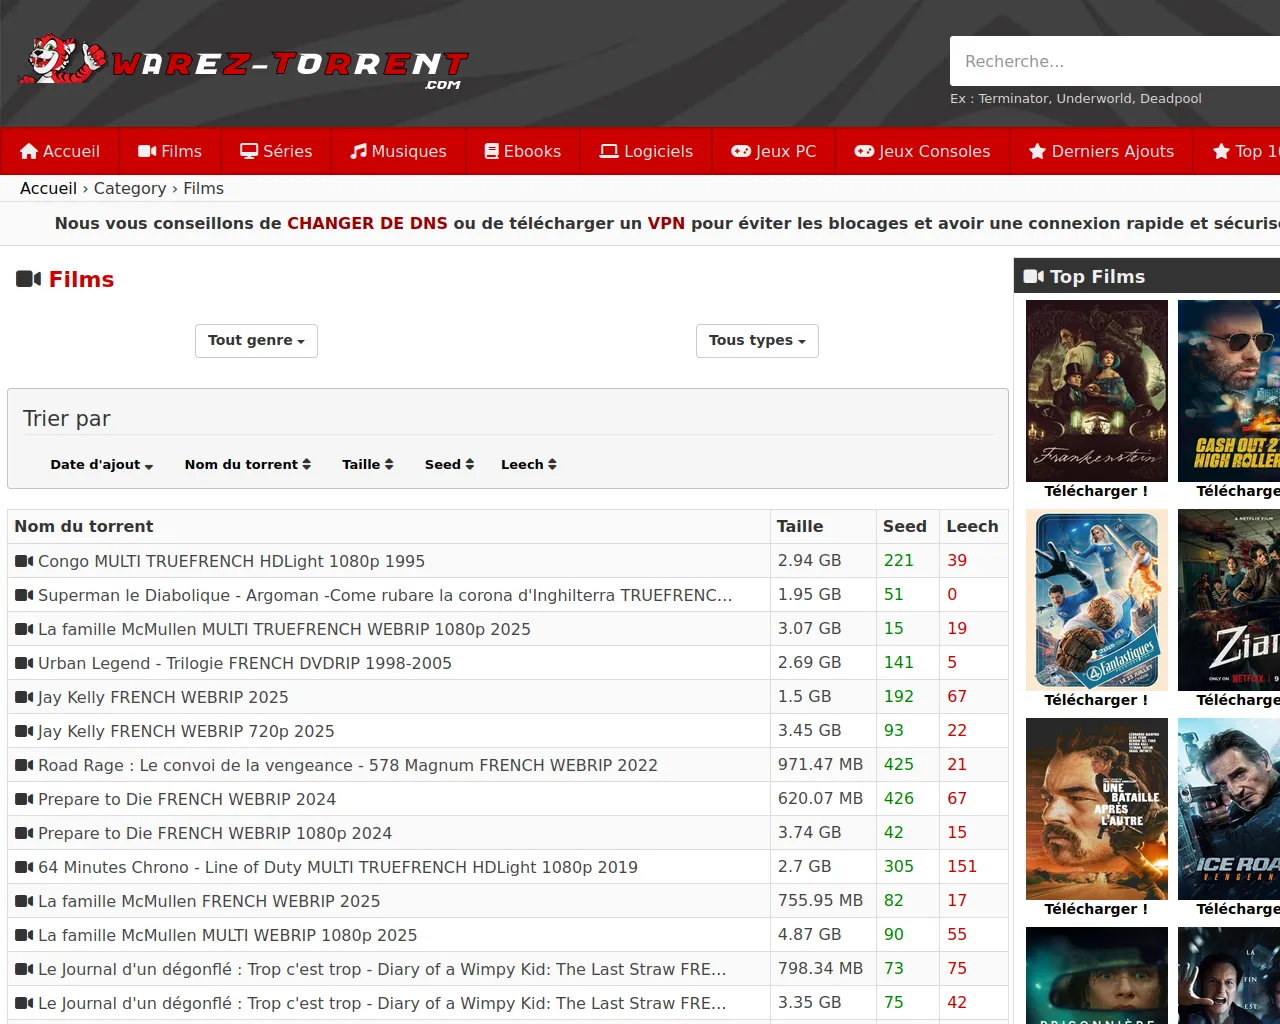
Task: Sort by Date d'ajout
Action: [x=101, y=464]
